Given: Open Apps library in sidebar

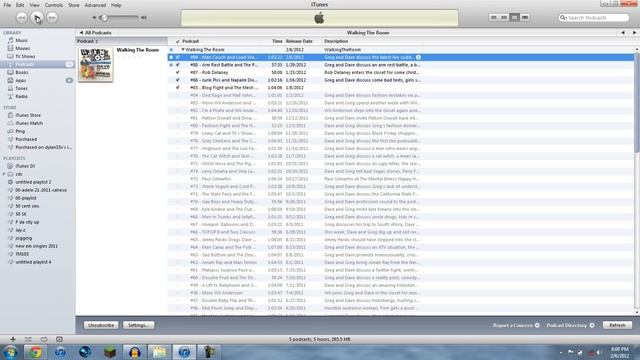Looking at the screenshot, I should (x=20, y=80).
